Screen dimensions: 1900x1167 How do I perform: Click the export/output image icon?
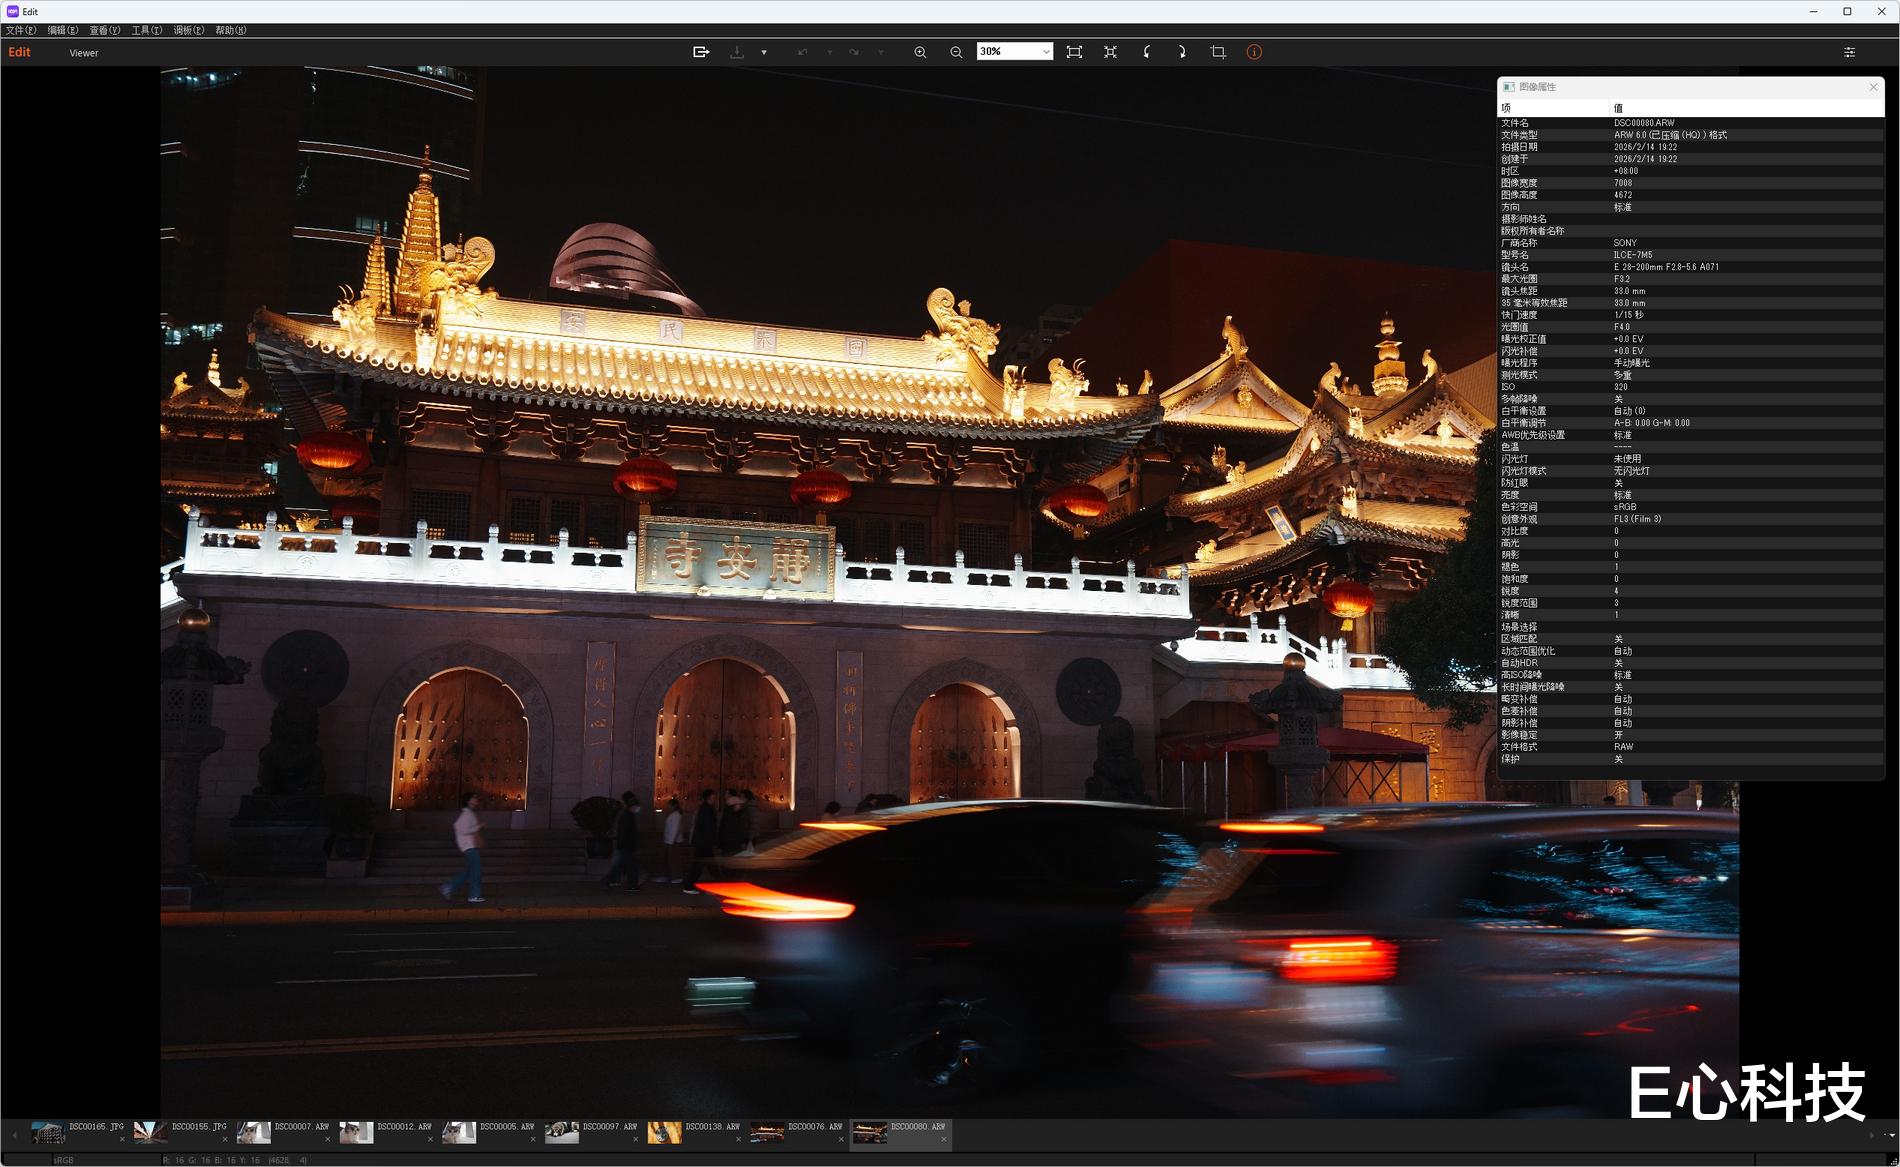(701, 52)
